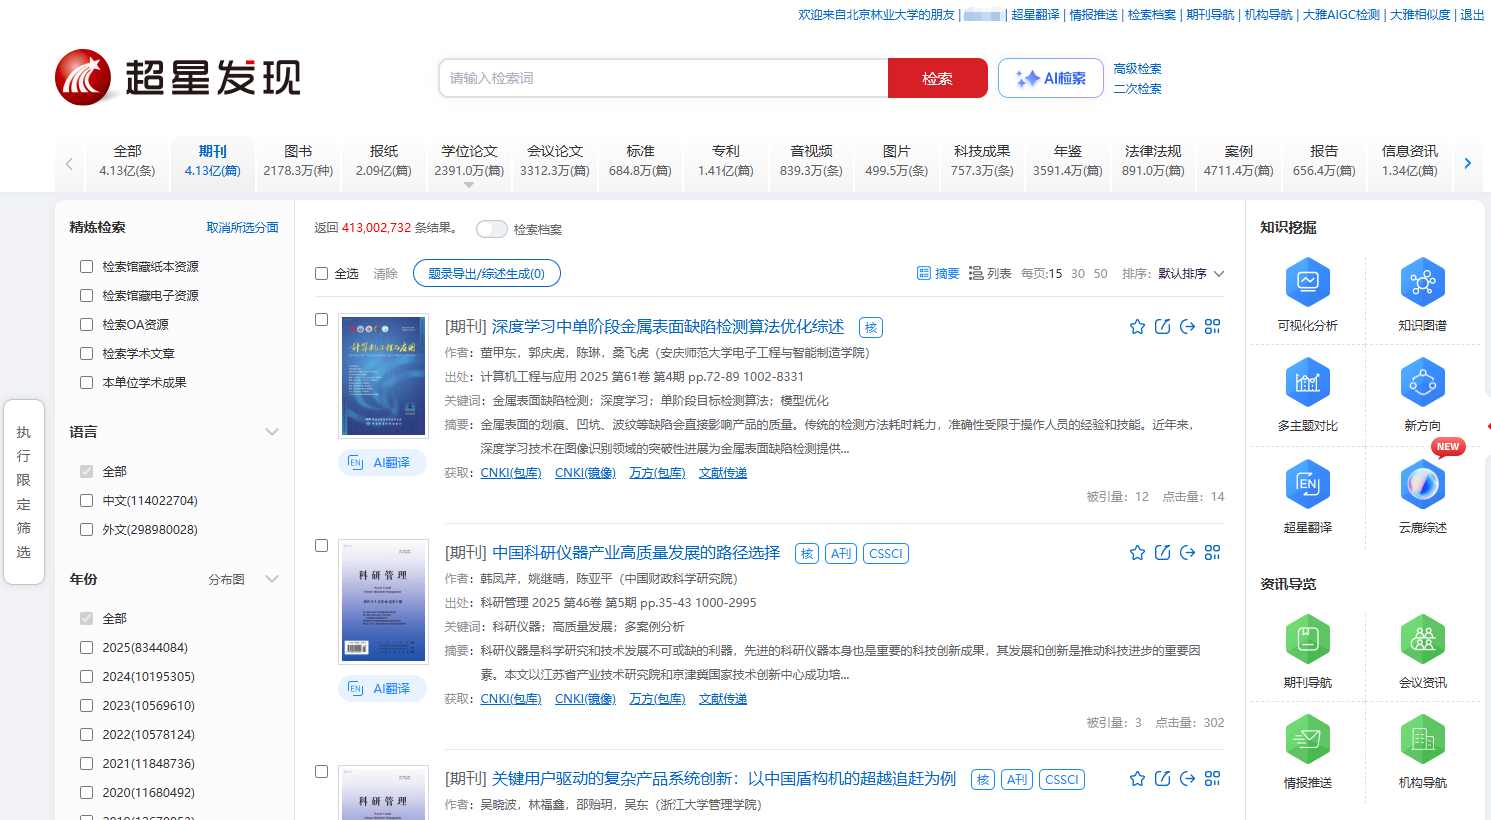1491x820 pixels.
Task: Open 期刊导航 journal navigation icon
Action: [x=1307, y=639]
